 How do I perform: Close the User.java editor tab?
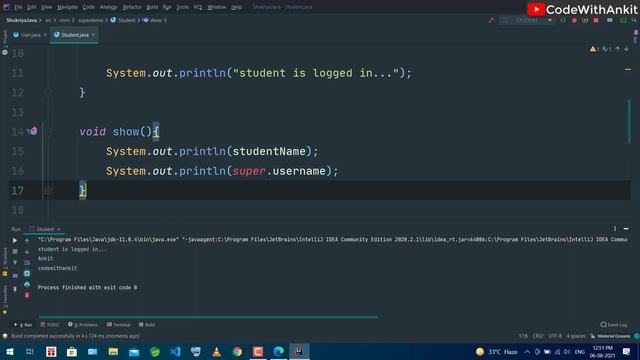pyautogui.click(x=45, y=35)
